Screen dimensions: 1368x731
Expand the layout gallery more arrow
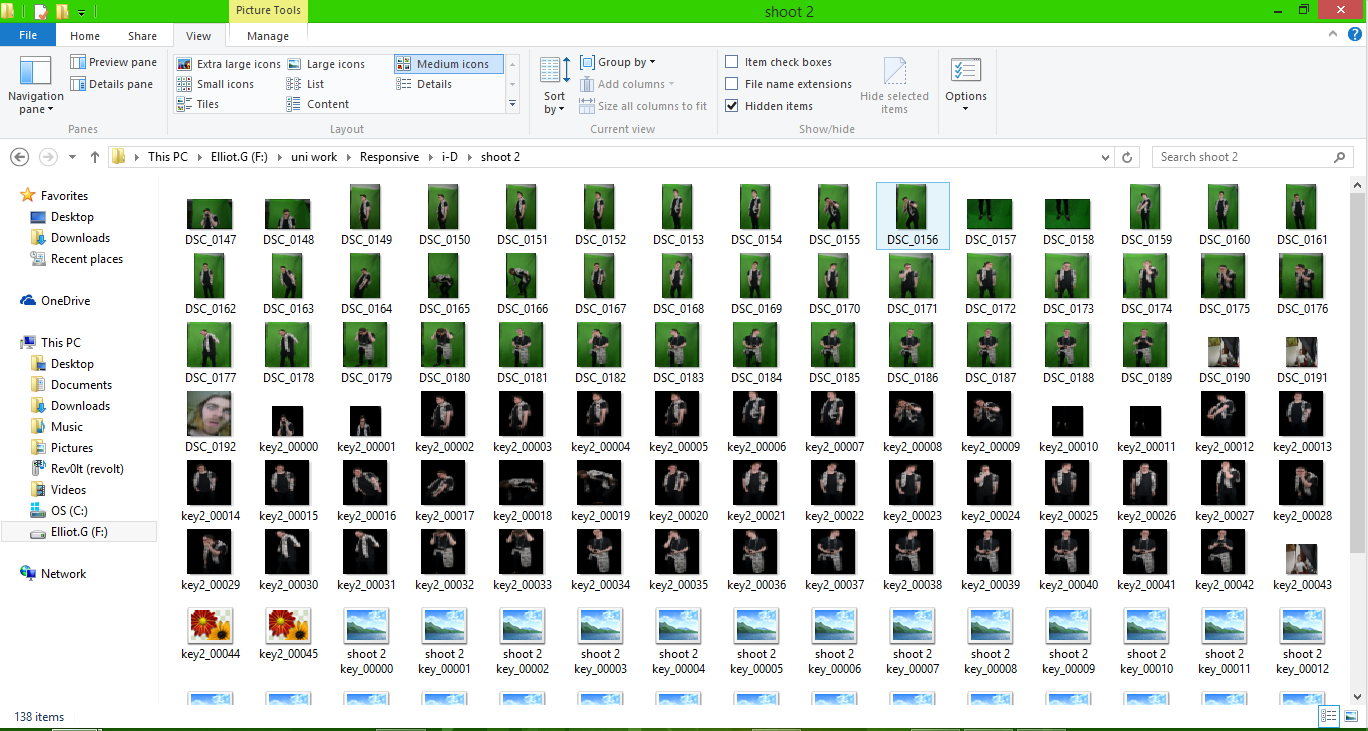click(513, 103)
